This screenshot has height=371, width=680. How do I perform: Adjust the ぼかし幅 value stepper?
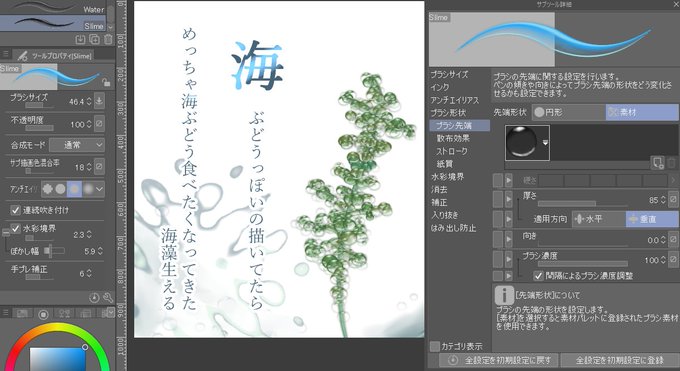[x=100, y=251]
